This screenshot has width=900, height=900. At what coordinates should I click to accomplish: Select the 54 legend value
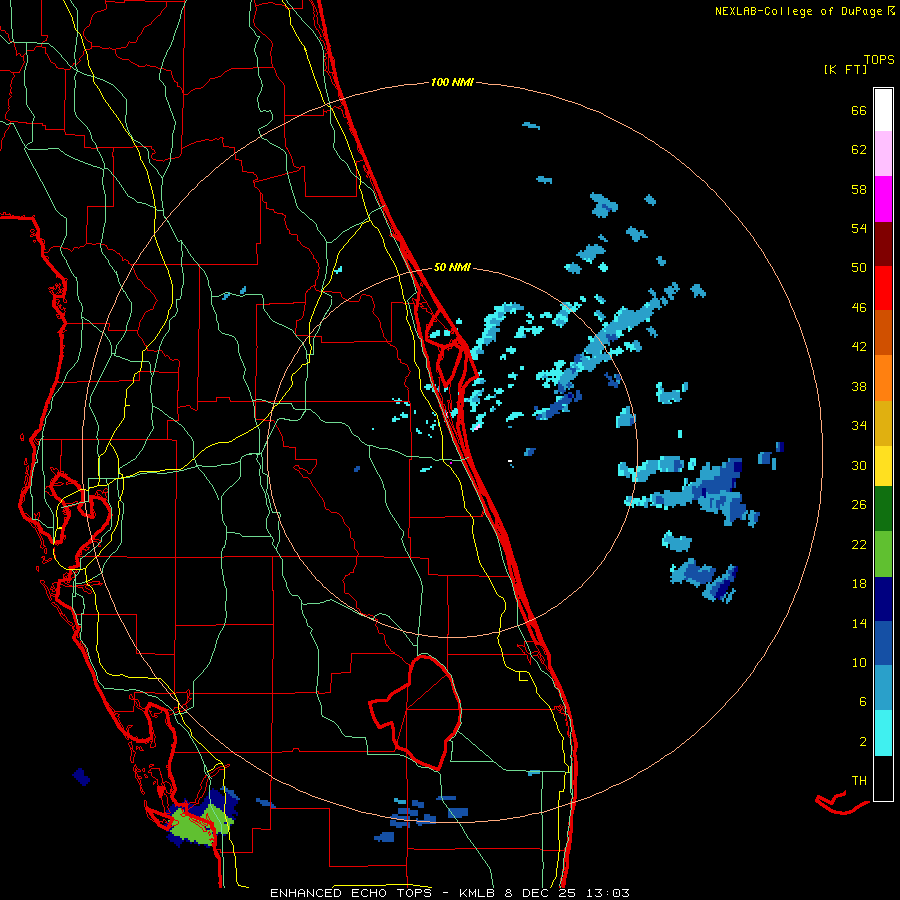[x=859, y=228]
